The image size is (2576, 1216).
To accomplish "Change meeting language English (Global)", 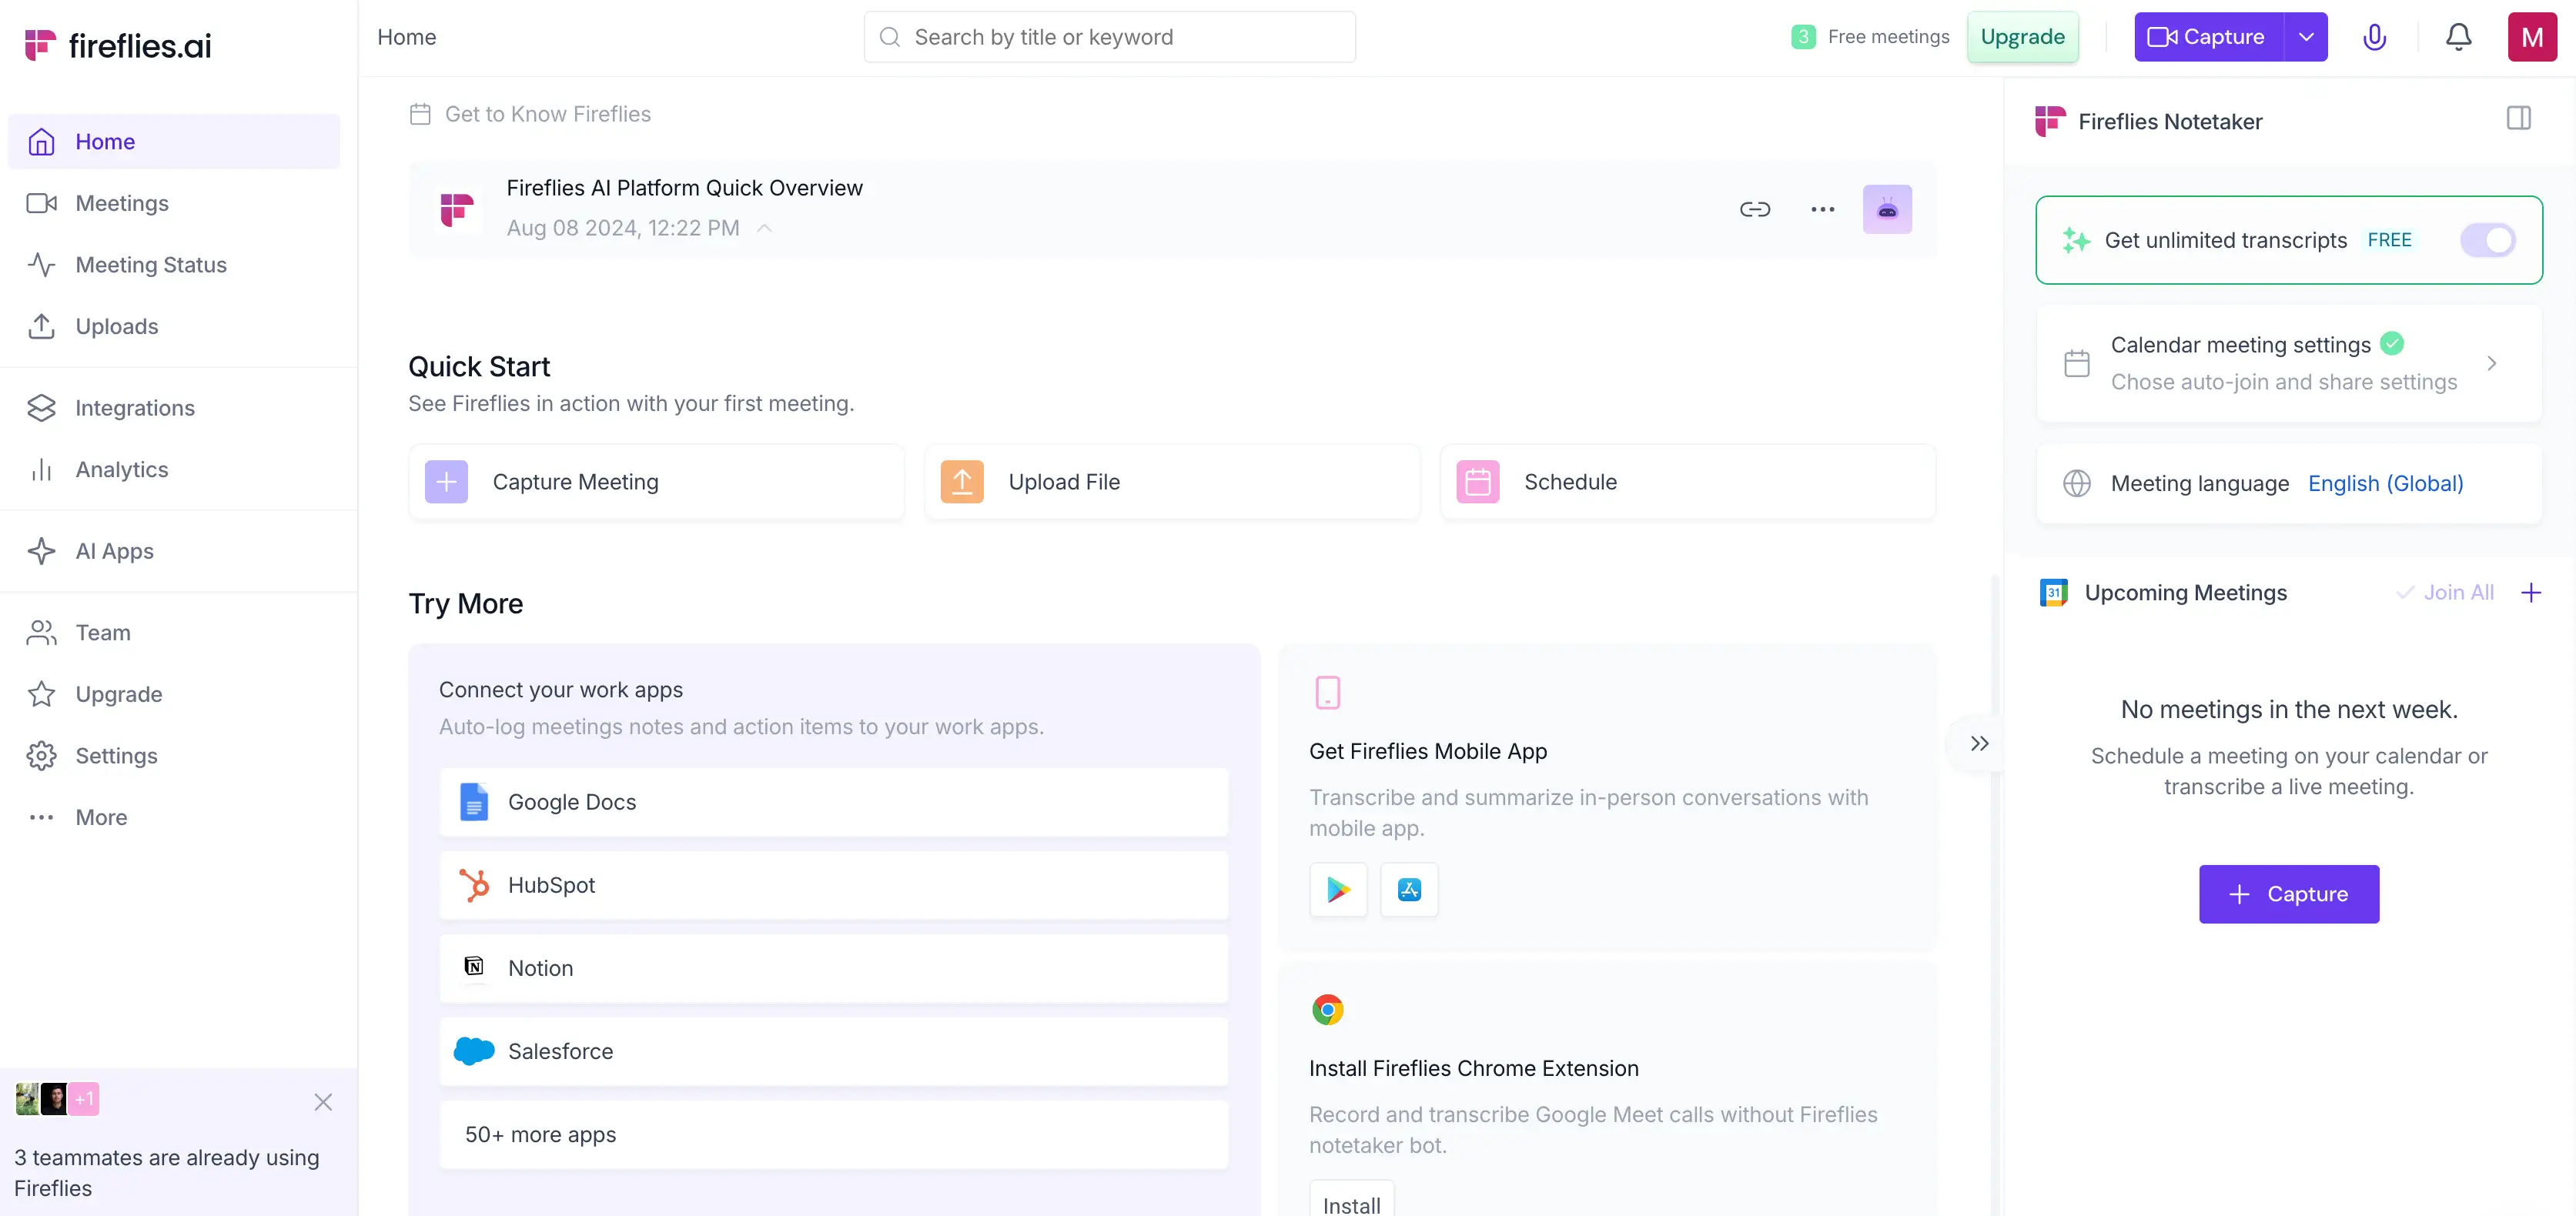I will click(2385, 484).
